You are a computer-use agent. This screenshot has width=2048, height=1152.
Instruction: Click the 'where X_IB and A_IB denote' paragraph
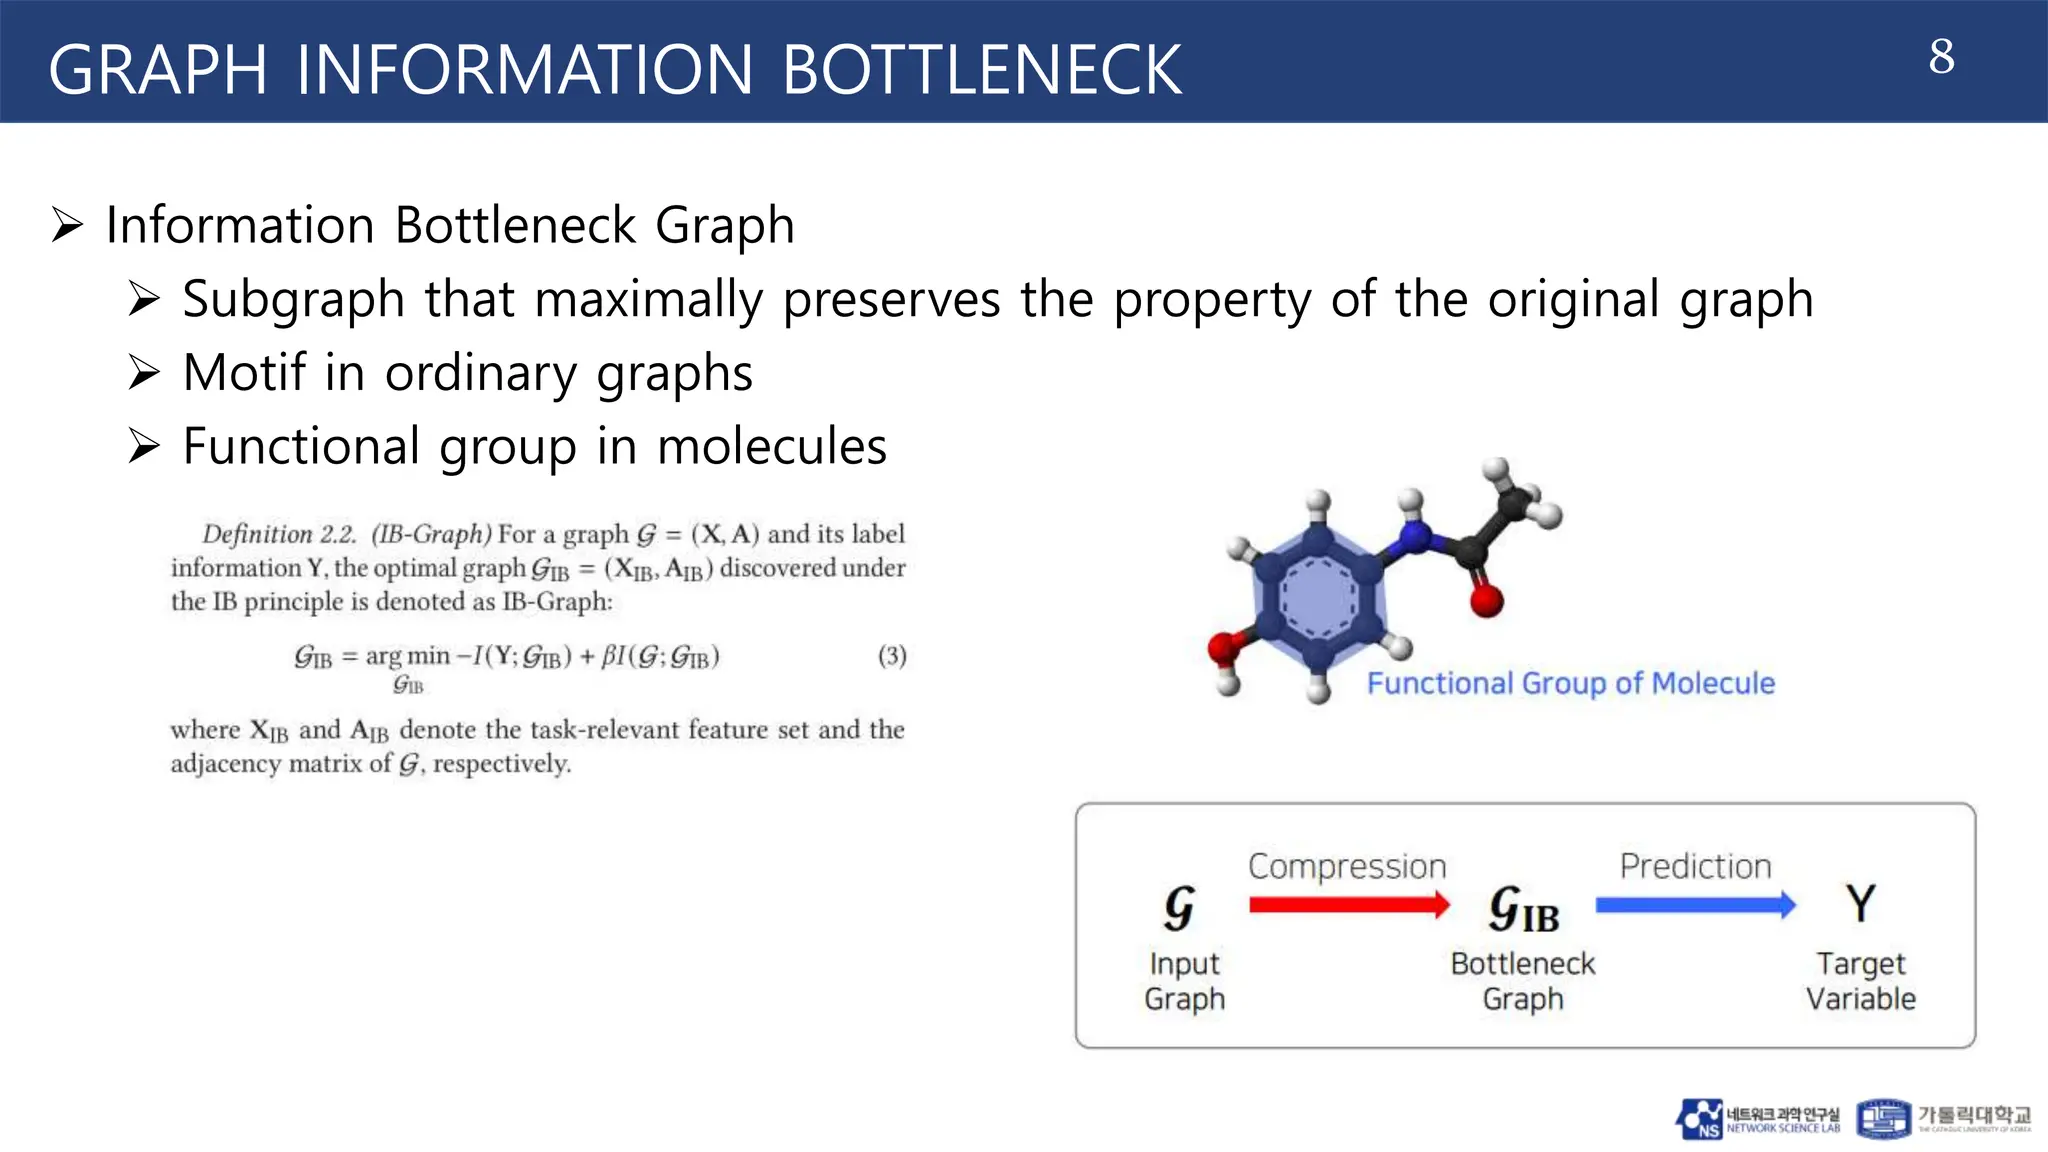537,746
